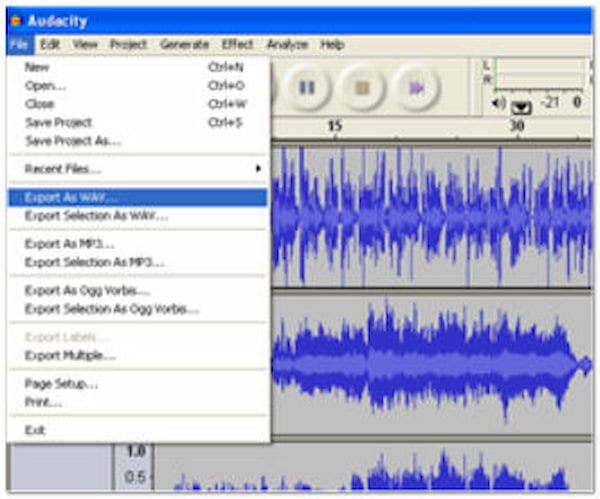Click the 15 mark on timeline ruler

click(x=334, y=126)
